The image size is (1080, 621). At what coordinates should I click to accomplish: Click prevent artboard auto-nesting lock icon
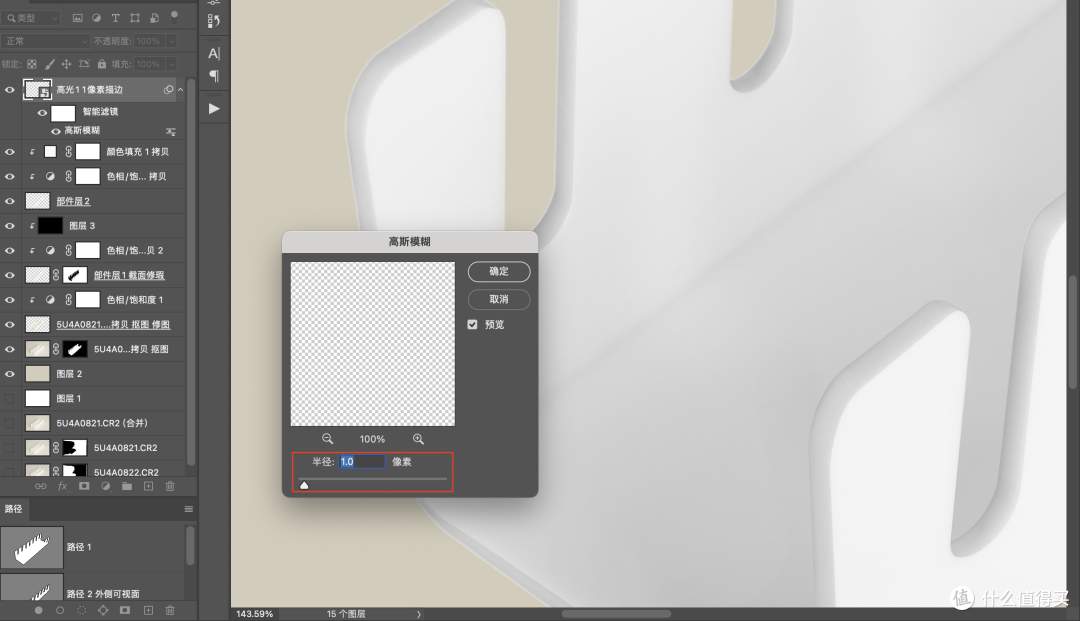[x=84, y=64]
